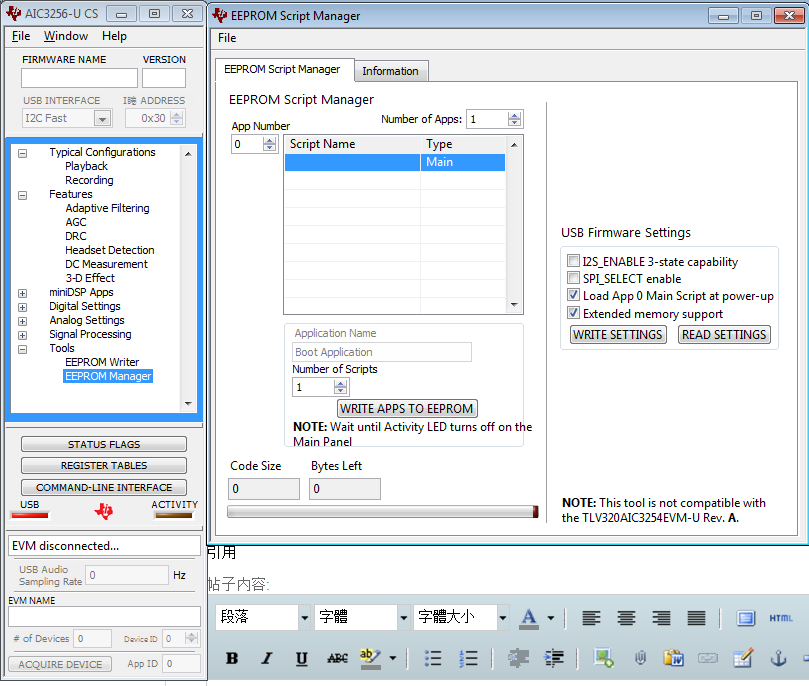Click the font color A icon
The width and height of the screenshot is (809, 686).
point(529,617)
